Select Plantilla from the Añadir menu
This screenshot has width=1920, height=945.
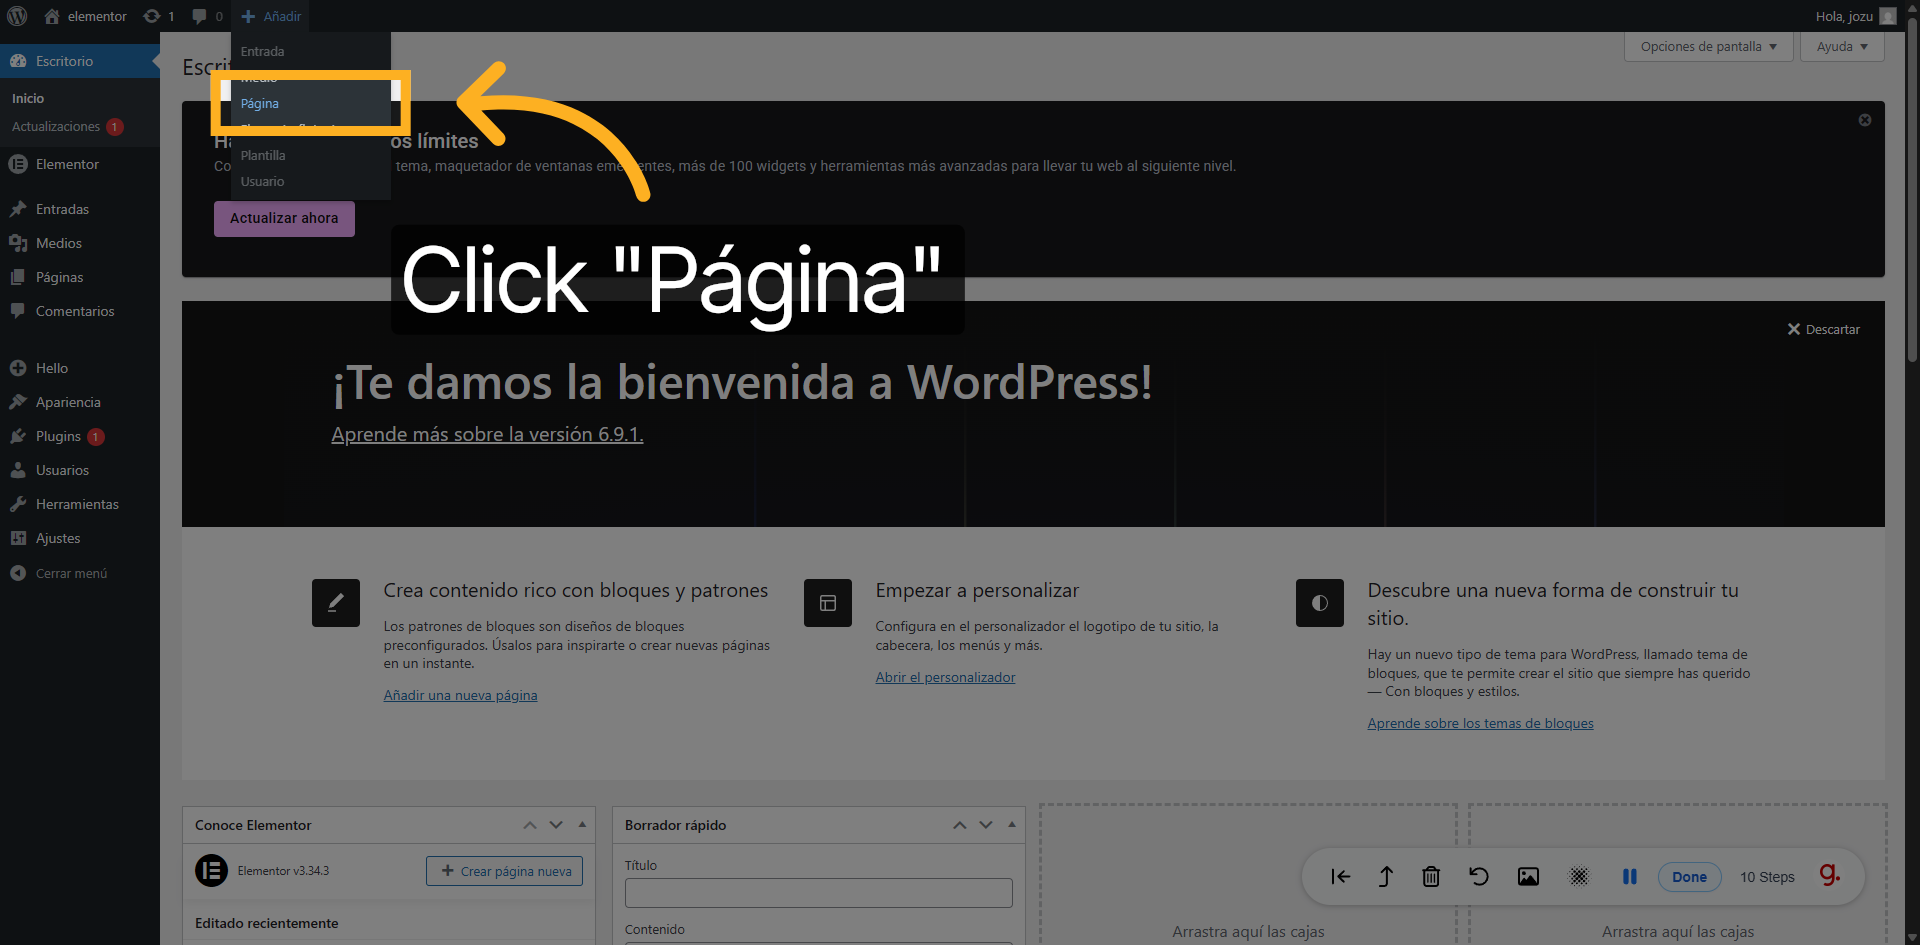263,155
